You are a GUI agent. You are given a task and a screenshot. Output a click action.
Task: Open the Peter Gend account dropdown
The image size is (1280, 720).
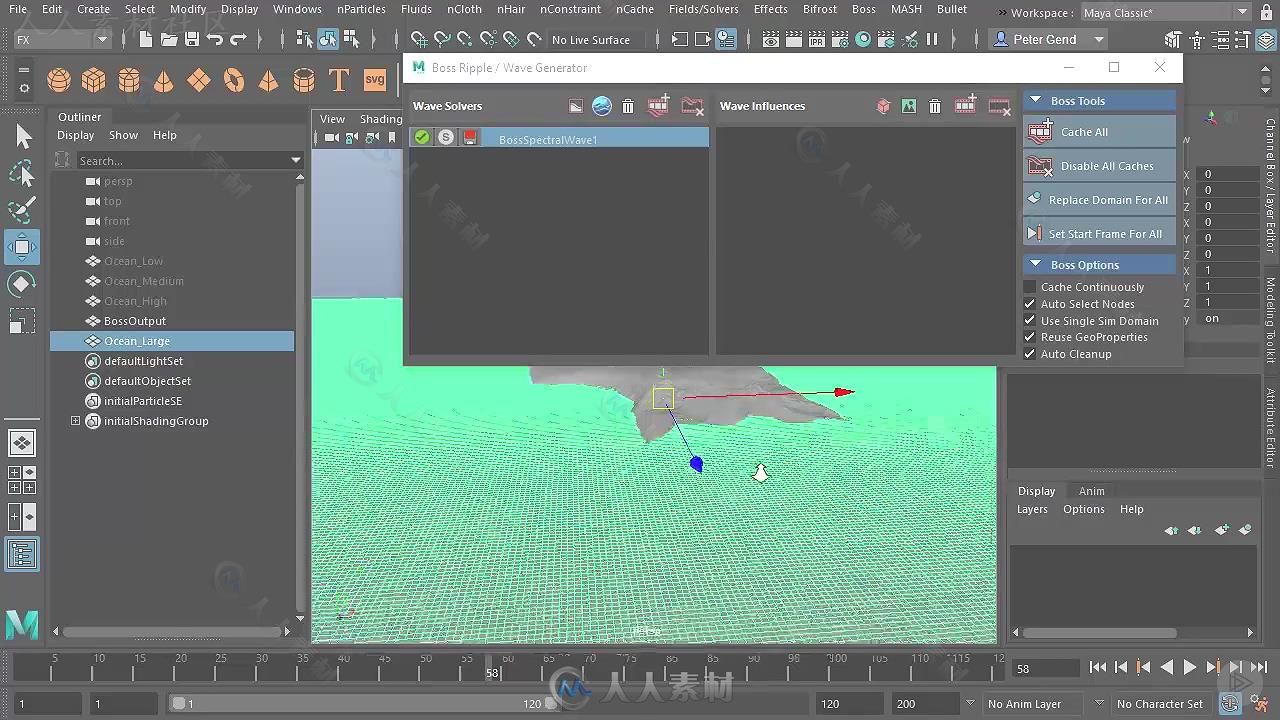(x=1049, y=39)
